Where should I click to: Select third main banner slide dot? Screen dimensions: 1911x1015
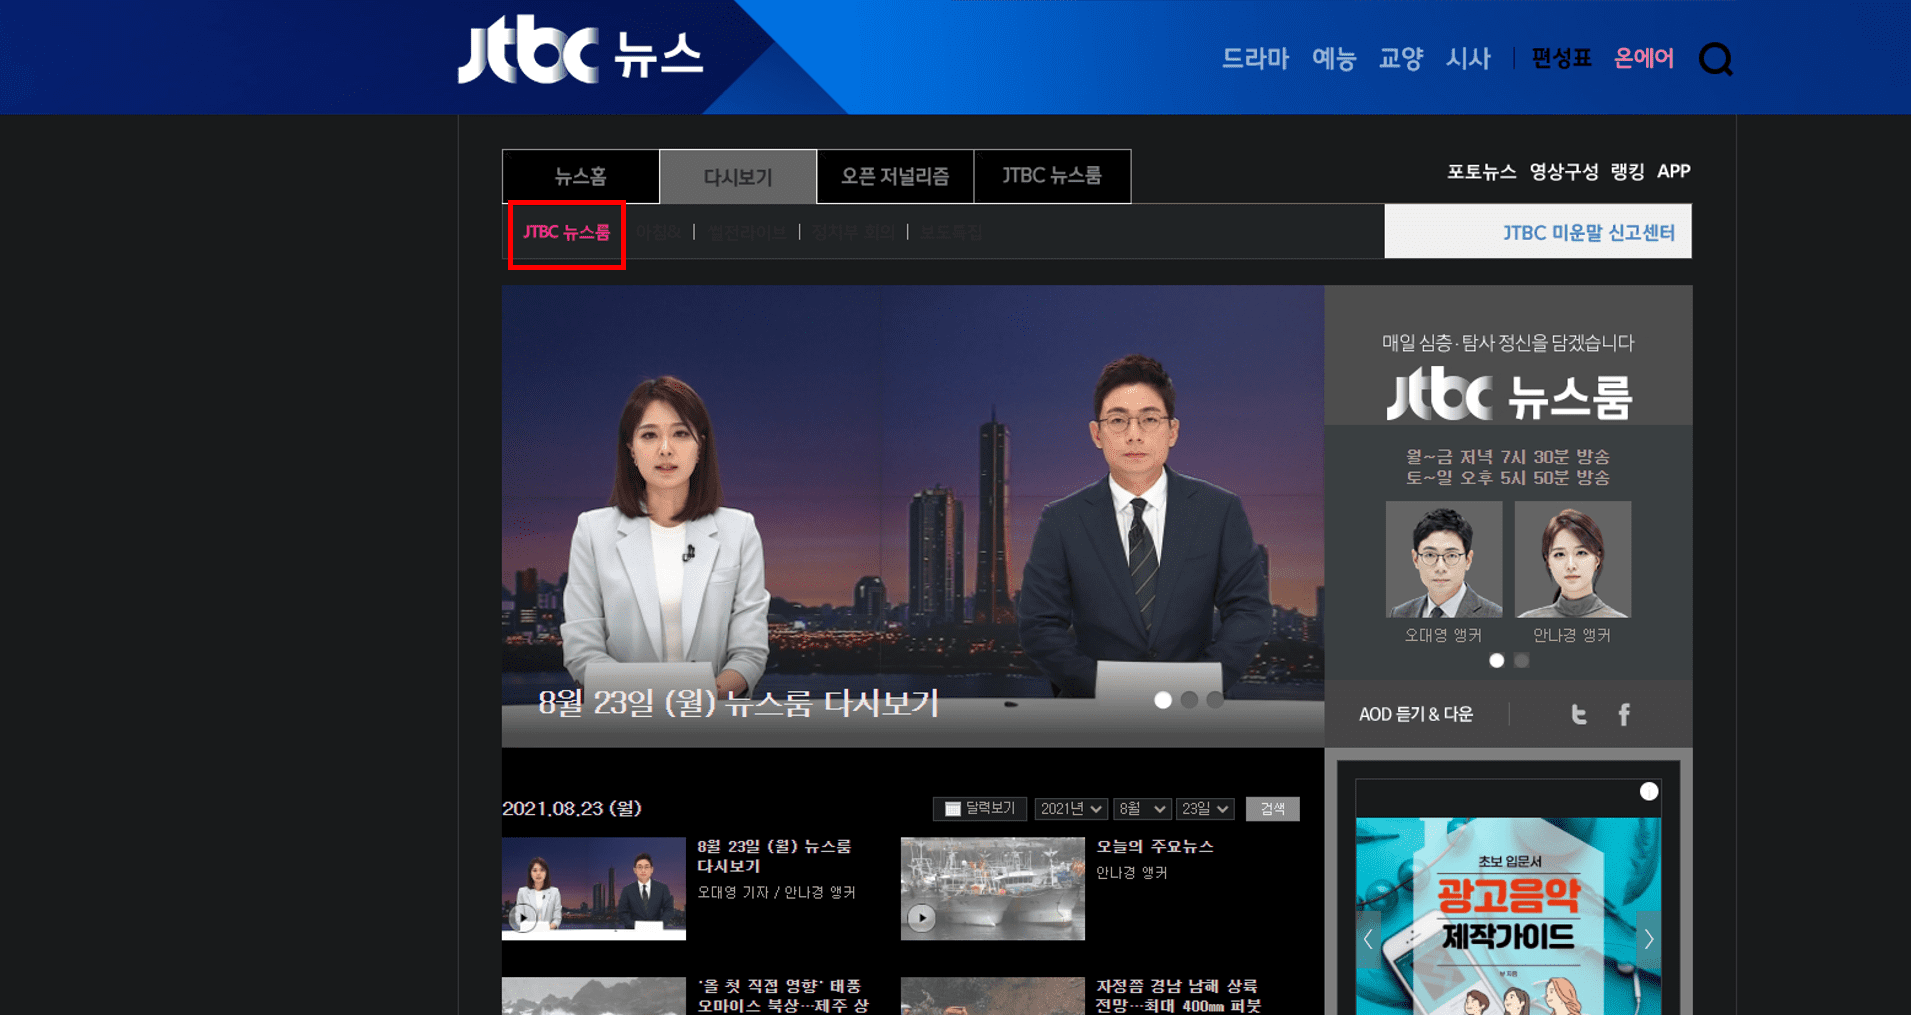click(x=1215, y=700)
